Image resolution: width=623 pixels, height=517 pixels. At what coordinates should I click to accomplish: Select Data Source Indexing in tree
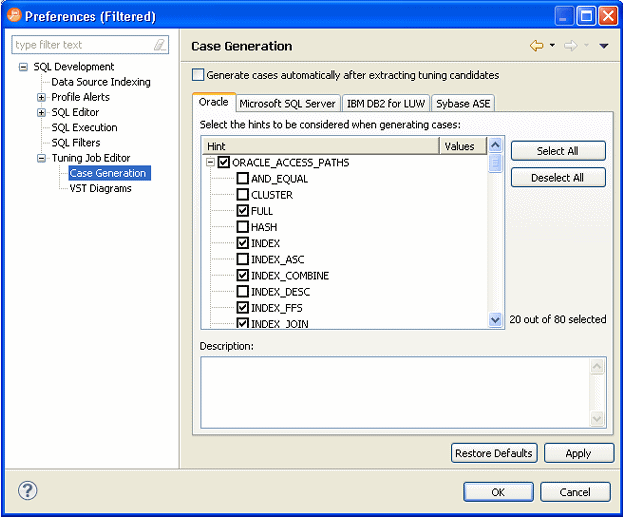pyautogui.click(x=101, y=82)
